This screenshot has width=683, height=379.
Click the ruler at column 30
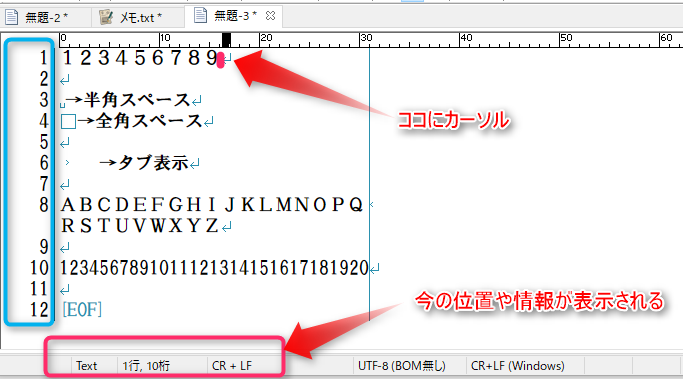(361, 41)
